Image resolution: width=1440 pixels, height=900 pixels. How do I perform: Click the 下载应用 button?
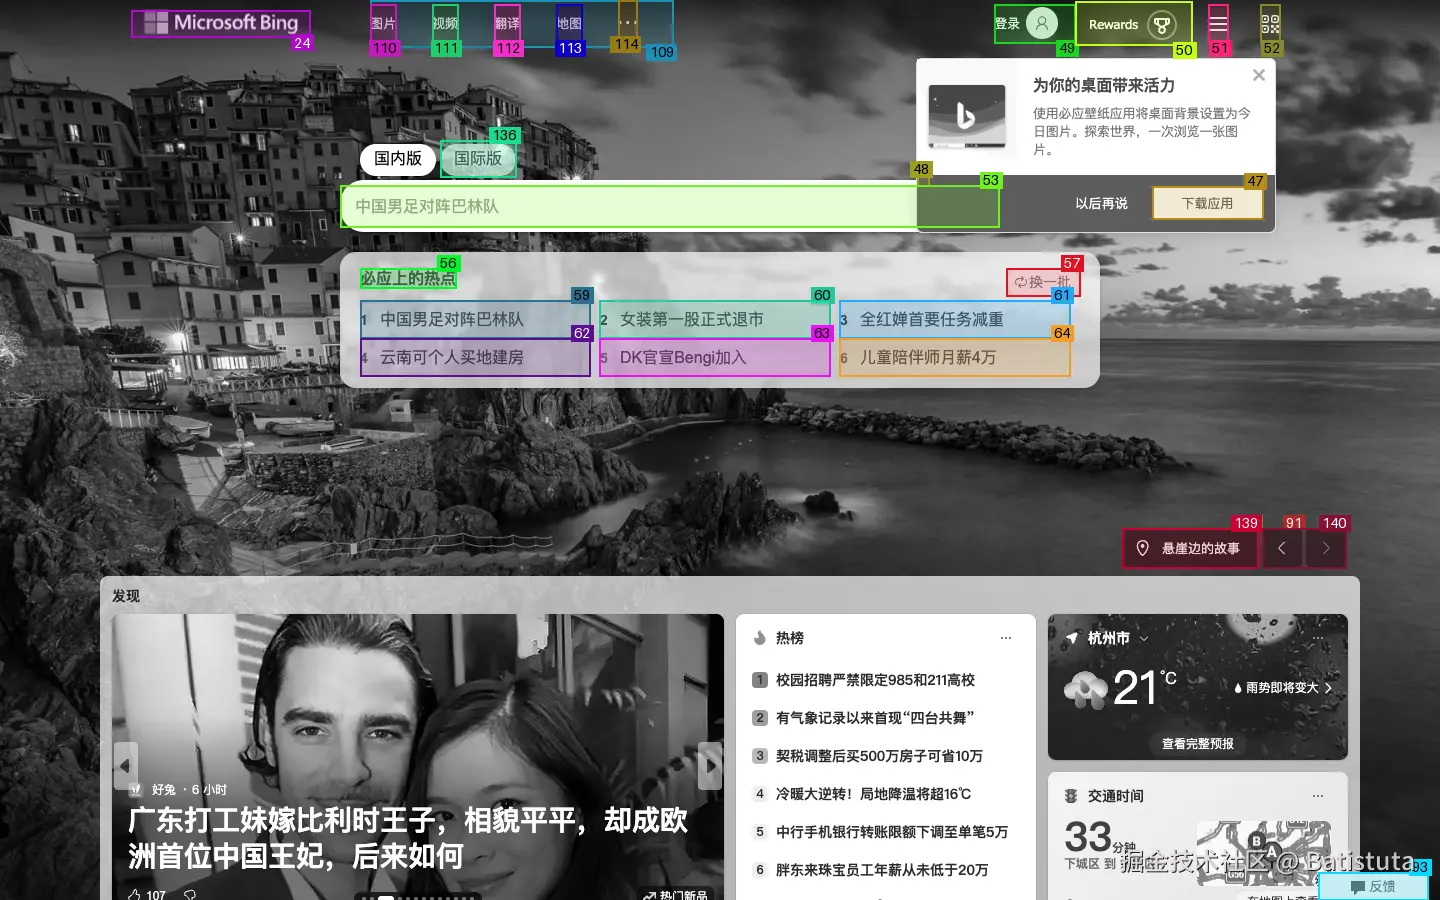[1207, 203]
